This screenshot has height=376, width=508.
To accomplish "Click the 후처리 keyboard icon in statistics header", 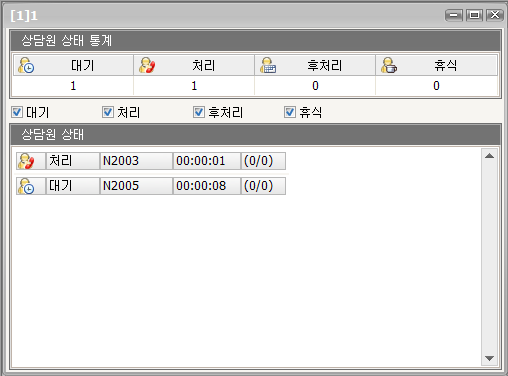I will 268,65.
